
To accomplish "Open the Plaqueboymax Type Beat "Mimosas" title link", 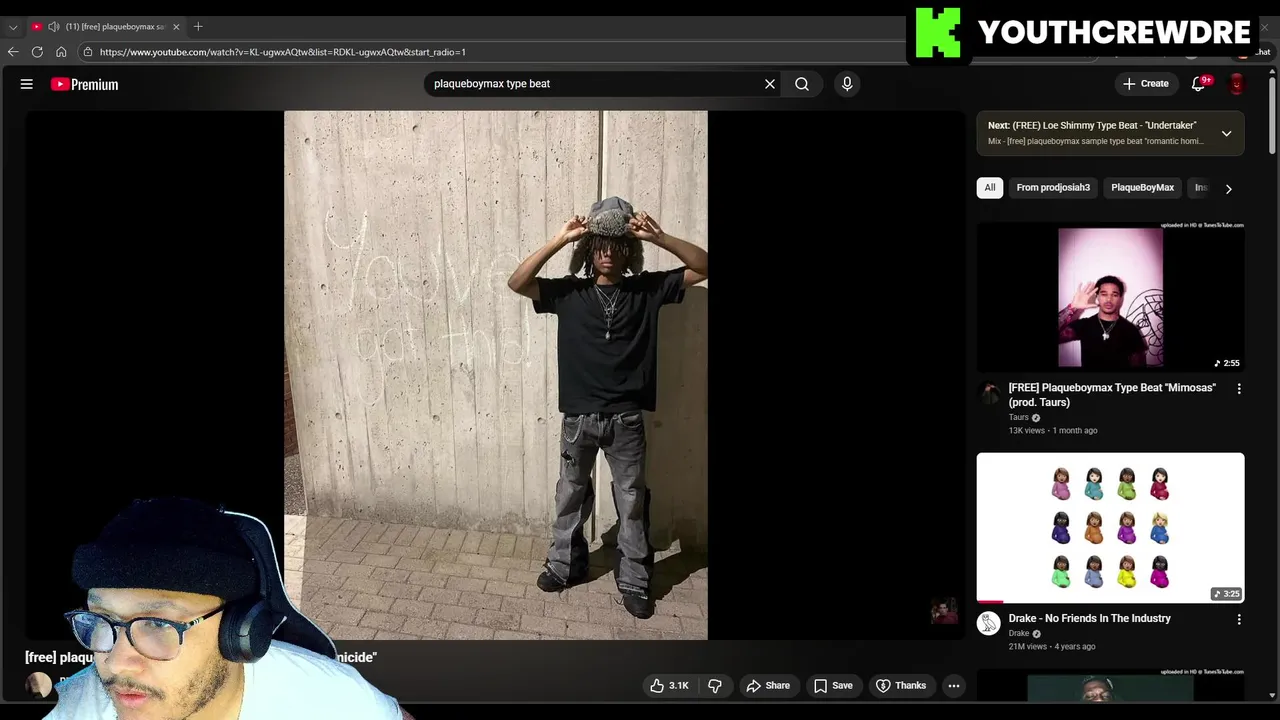I will pyautogui.click(x=1112, y=395).
